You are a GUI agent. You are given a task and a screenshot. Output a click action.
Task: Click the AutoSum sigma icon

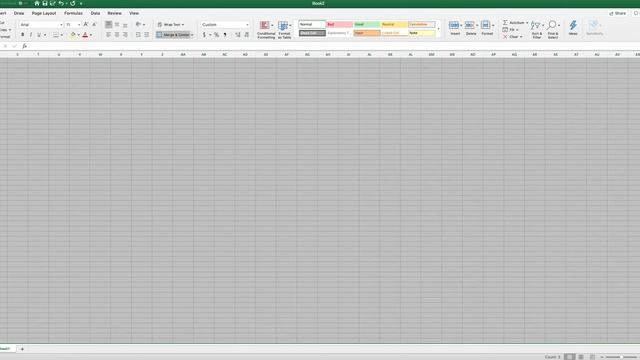505,22
